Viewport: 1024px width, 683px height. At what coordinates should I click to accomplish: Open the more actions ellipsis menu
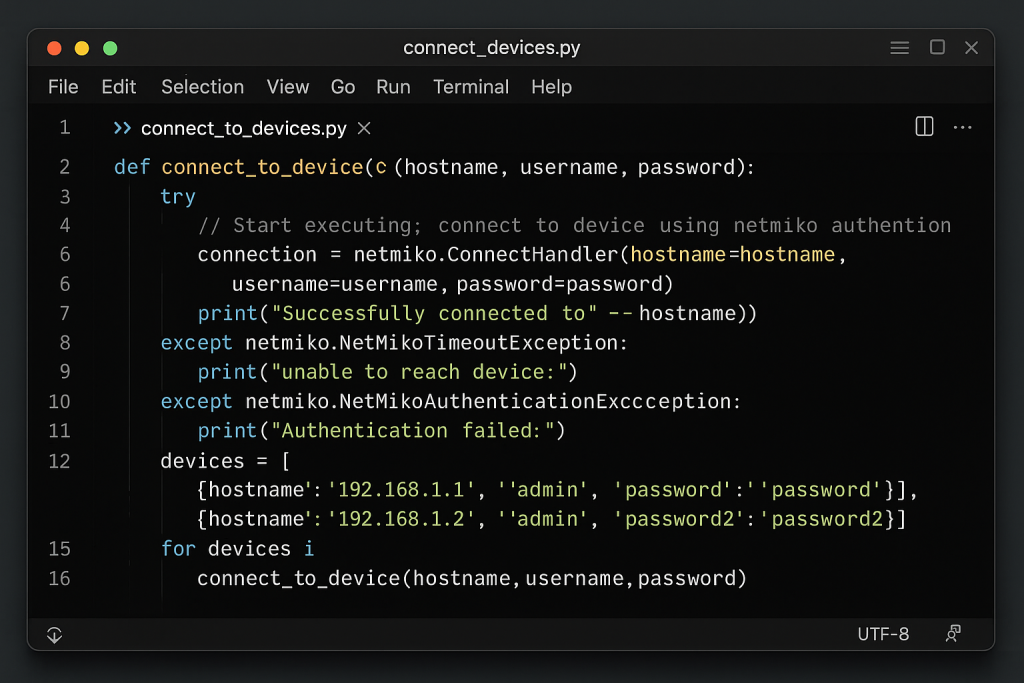(962, 127)
